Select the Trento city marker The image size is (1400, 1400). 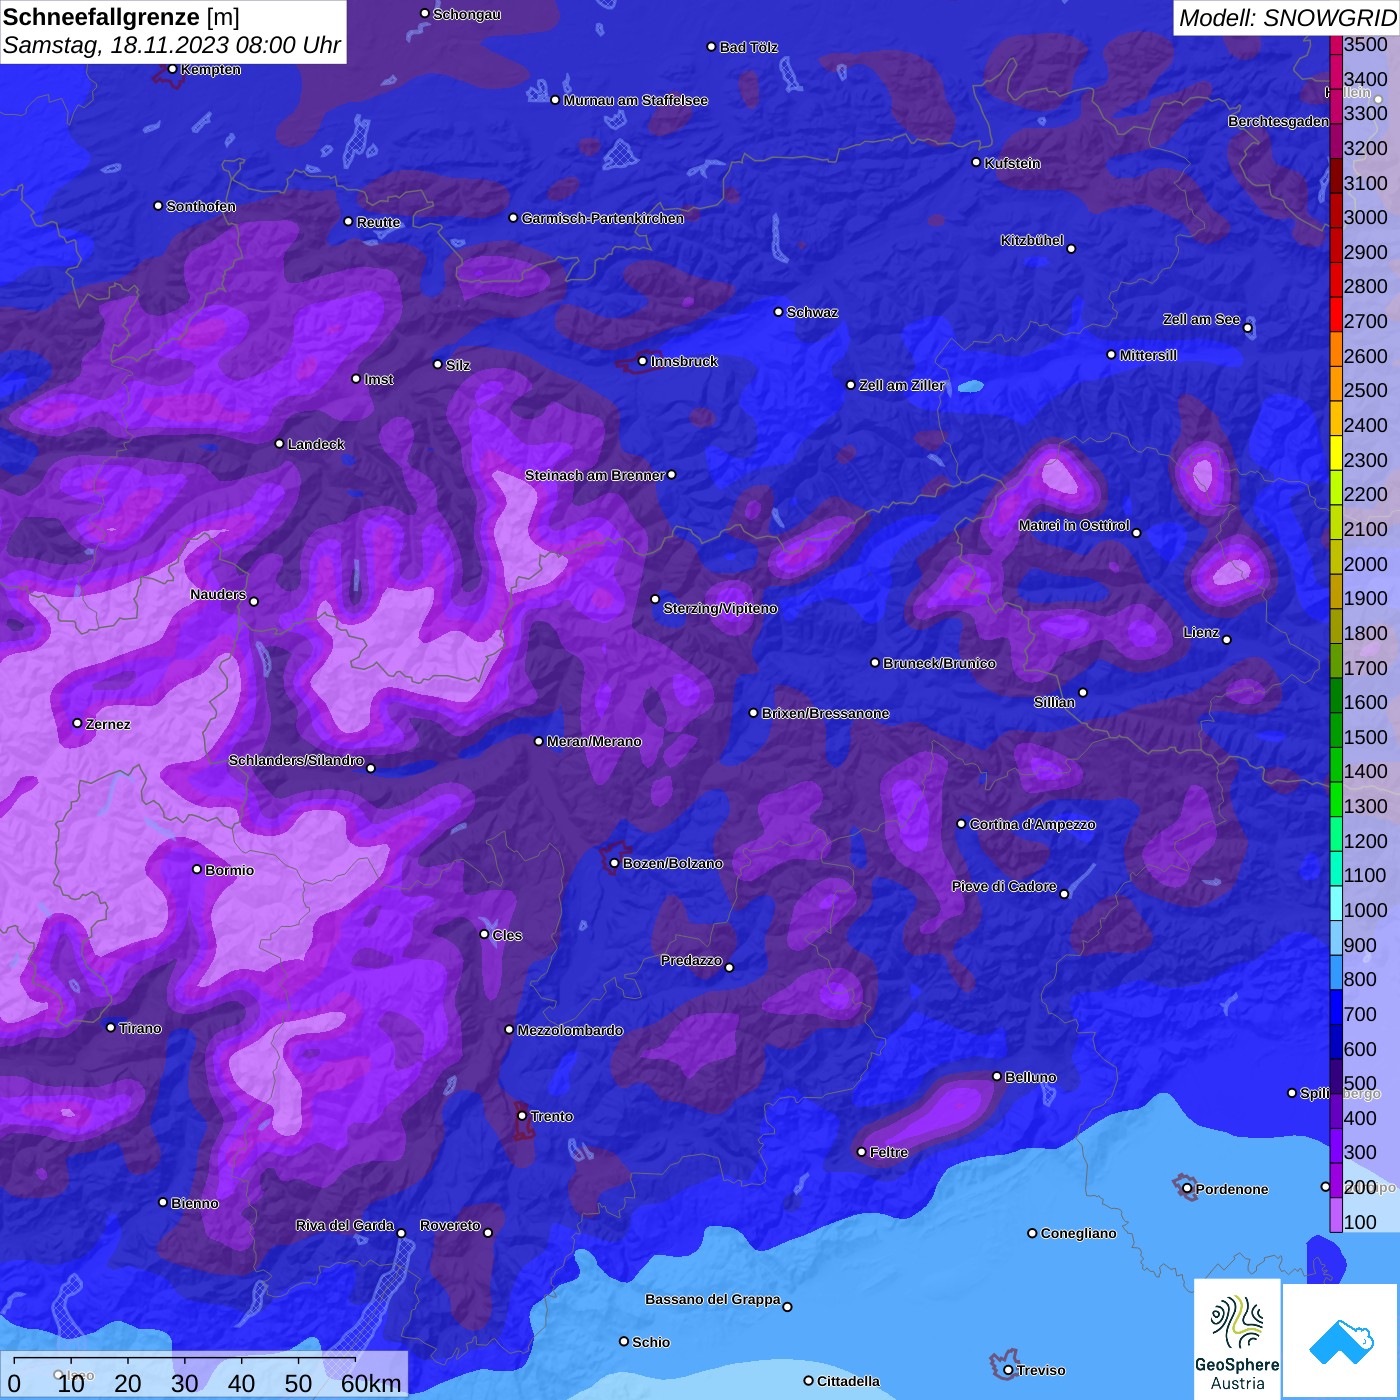522,1115
